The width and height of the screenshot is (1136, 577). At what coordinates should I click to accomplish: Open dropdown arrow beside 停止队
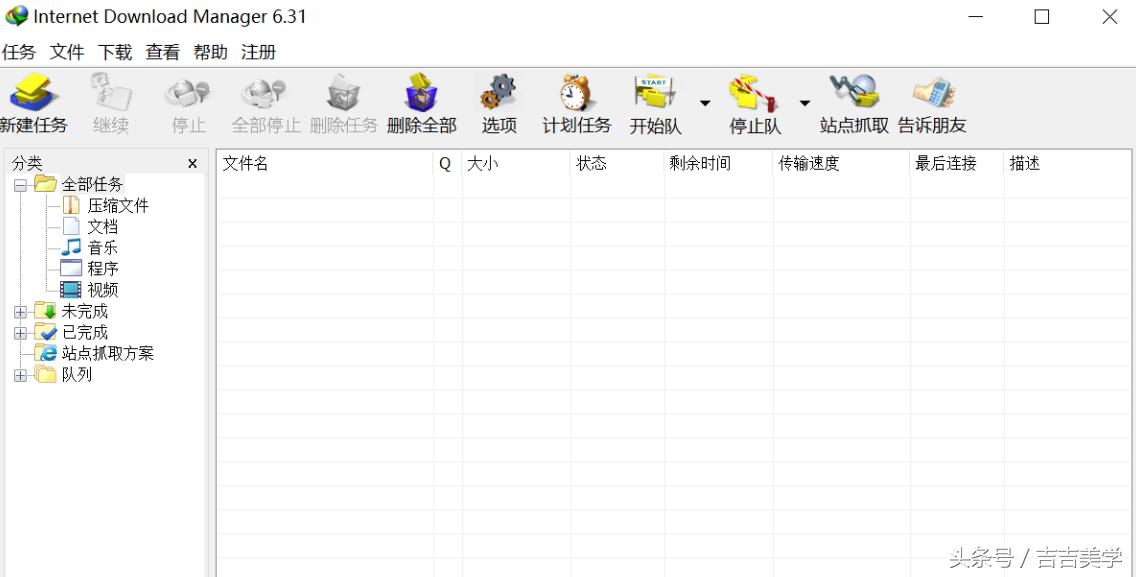pyautogui.click(x=804, y=104)
